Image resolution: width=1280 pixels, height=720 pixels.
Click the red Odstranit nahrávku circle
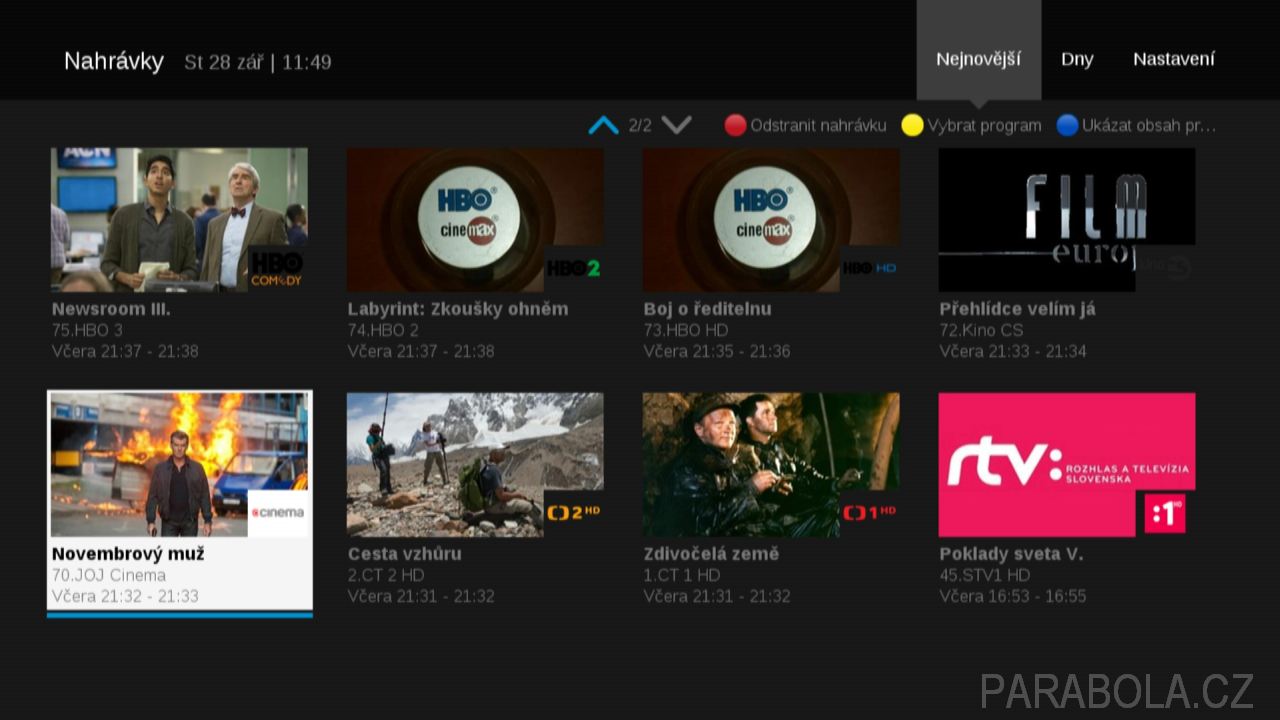tap(736, 125)
